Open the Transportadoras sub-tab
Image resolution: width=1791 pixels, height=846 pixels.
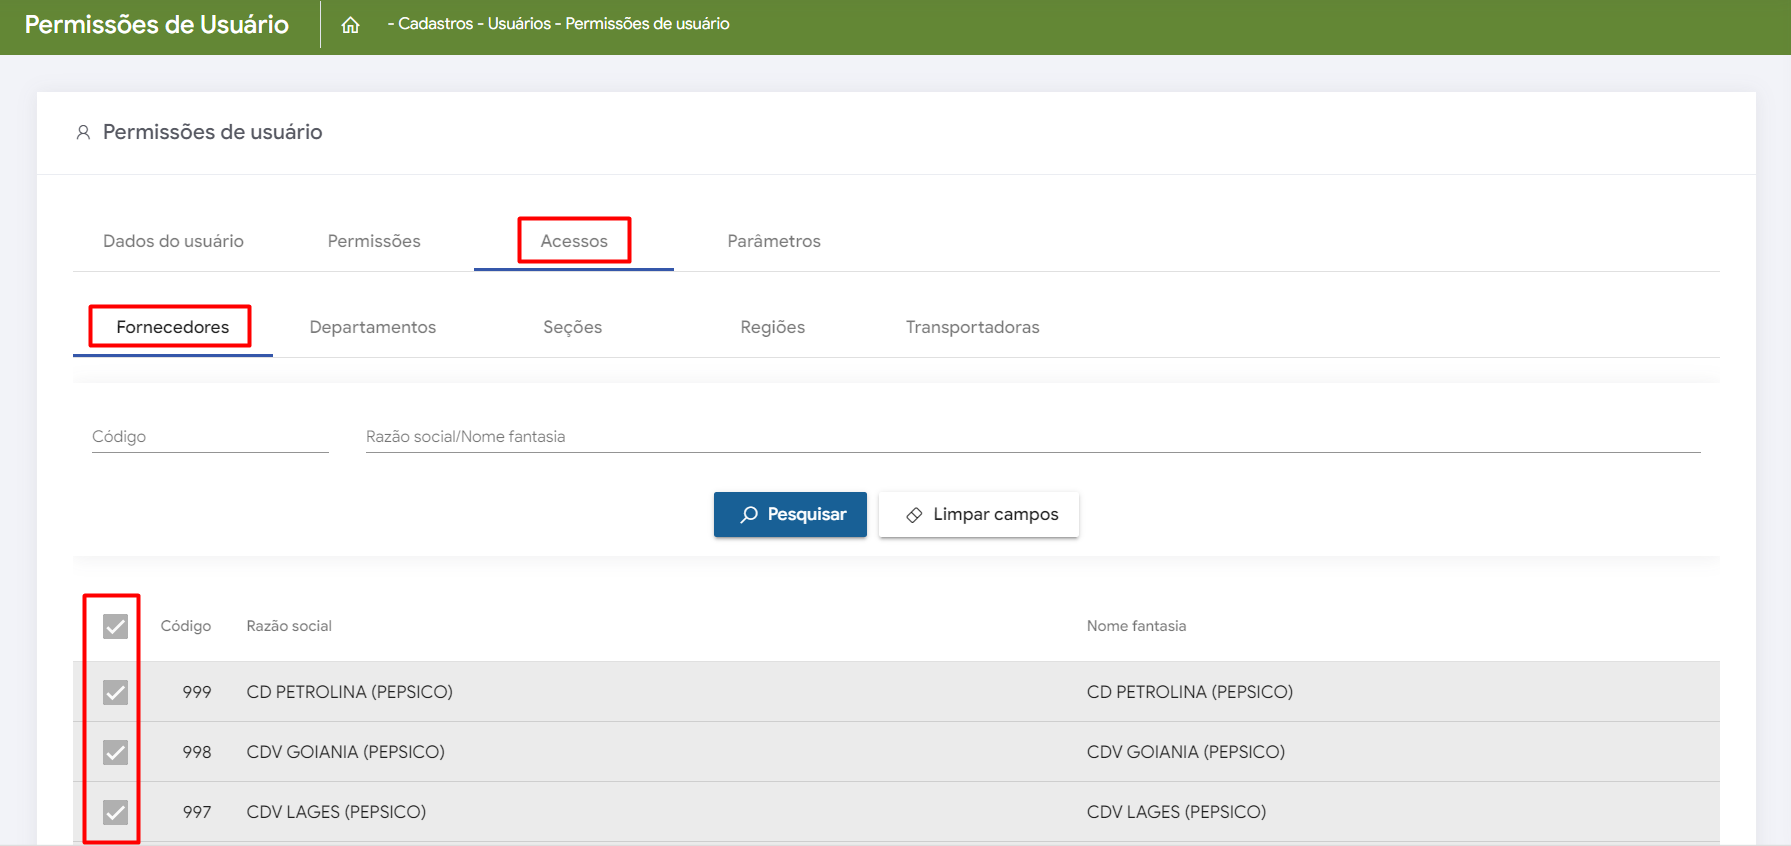pyautogui.click(x=972, y=327)
